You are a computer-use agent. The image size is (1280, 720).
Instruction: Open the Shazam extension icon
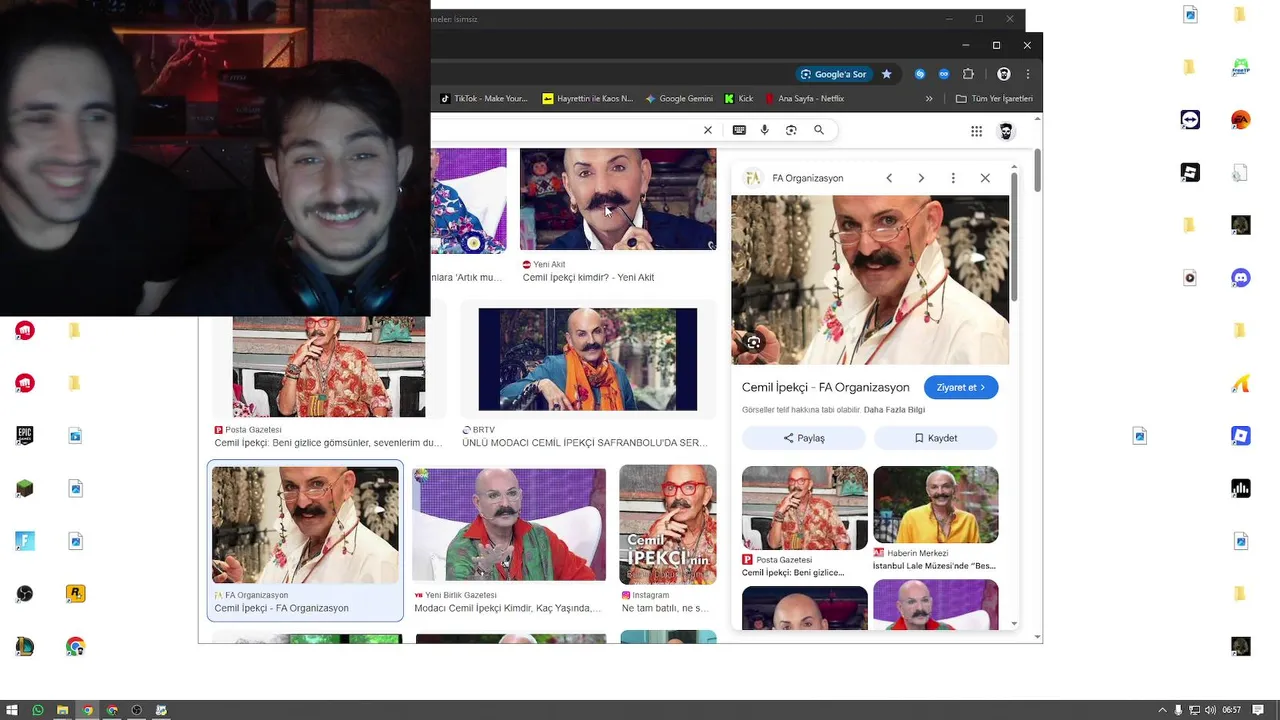[920, 74]
